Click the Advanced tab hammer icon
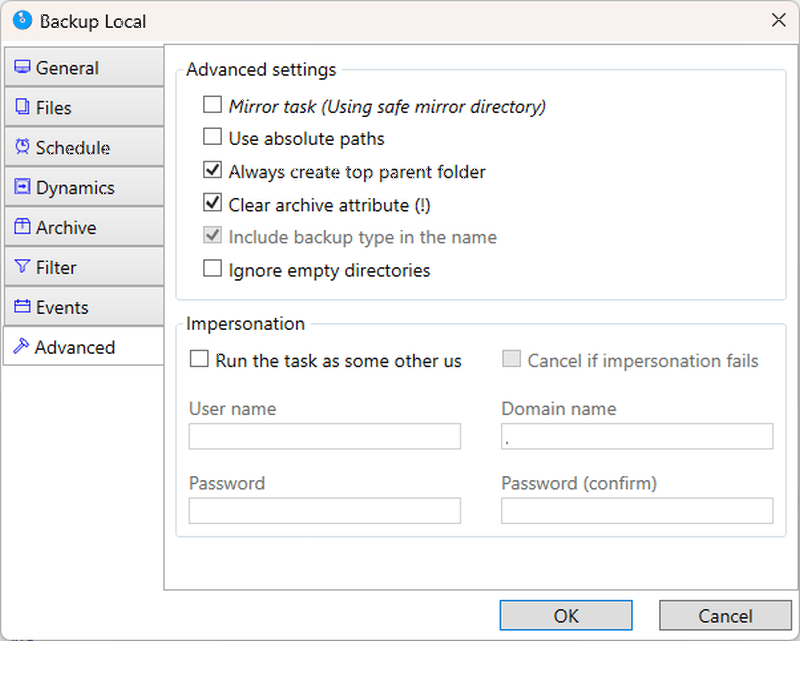Screen dimensions: 800x700 [21, 346]
